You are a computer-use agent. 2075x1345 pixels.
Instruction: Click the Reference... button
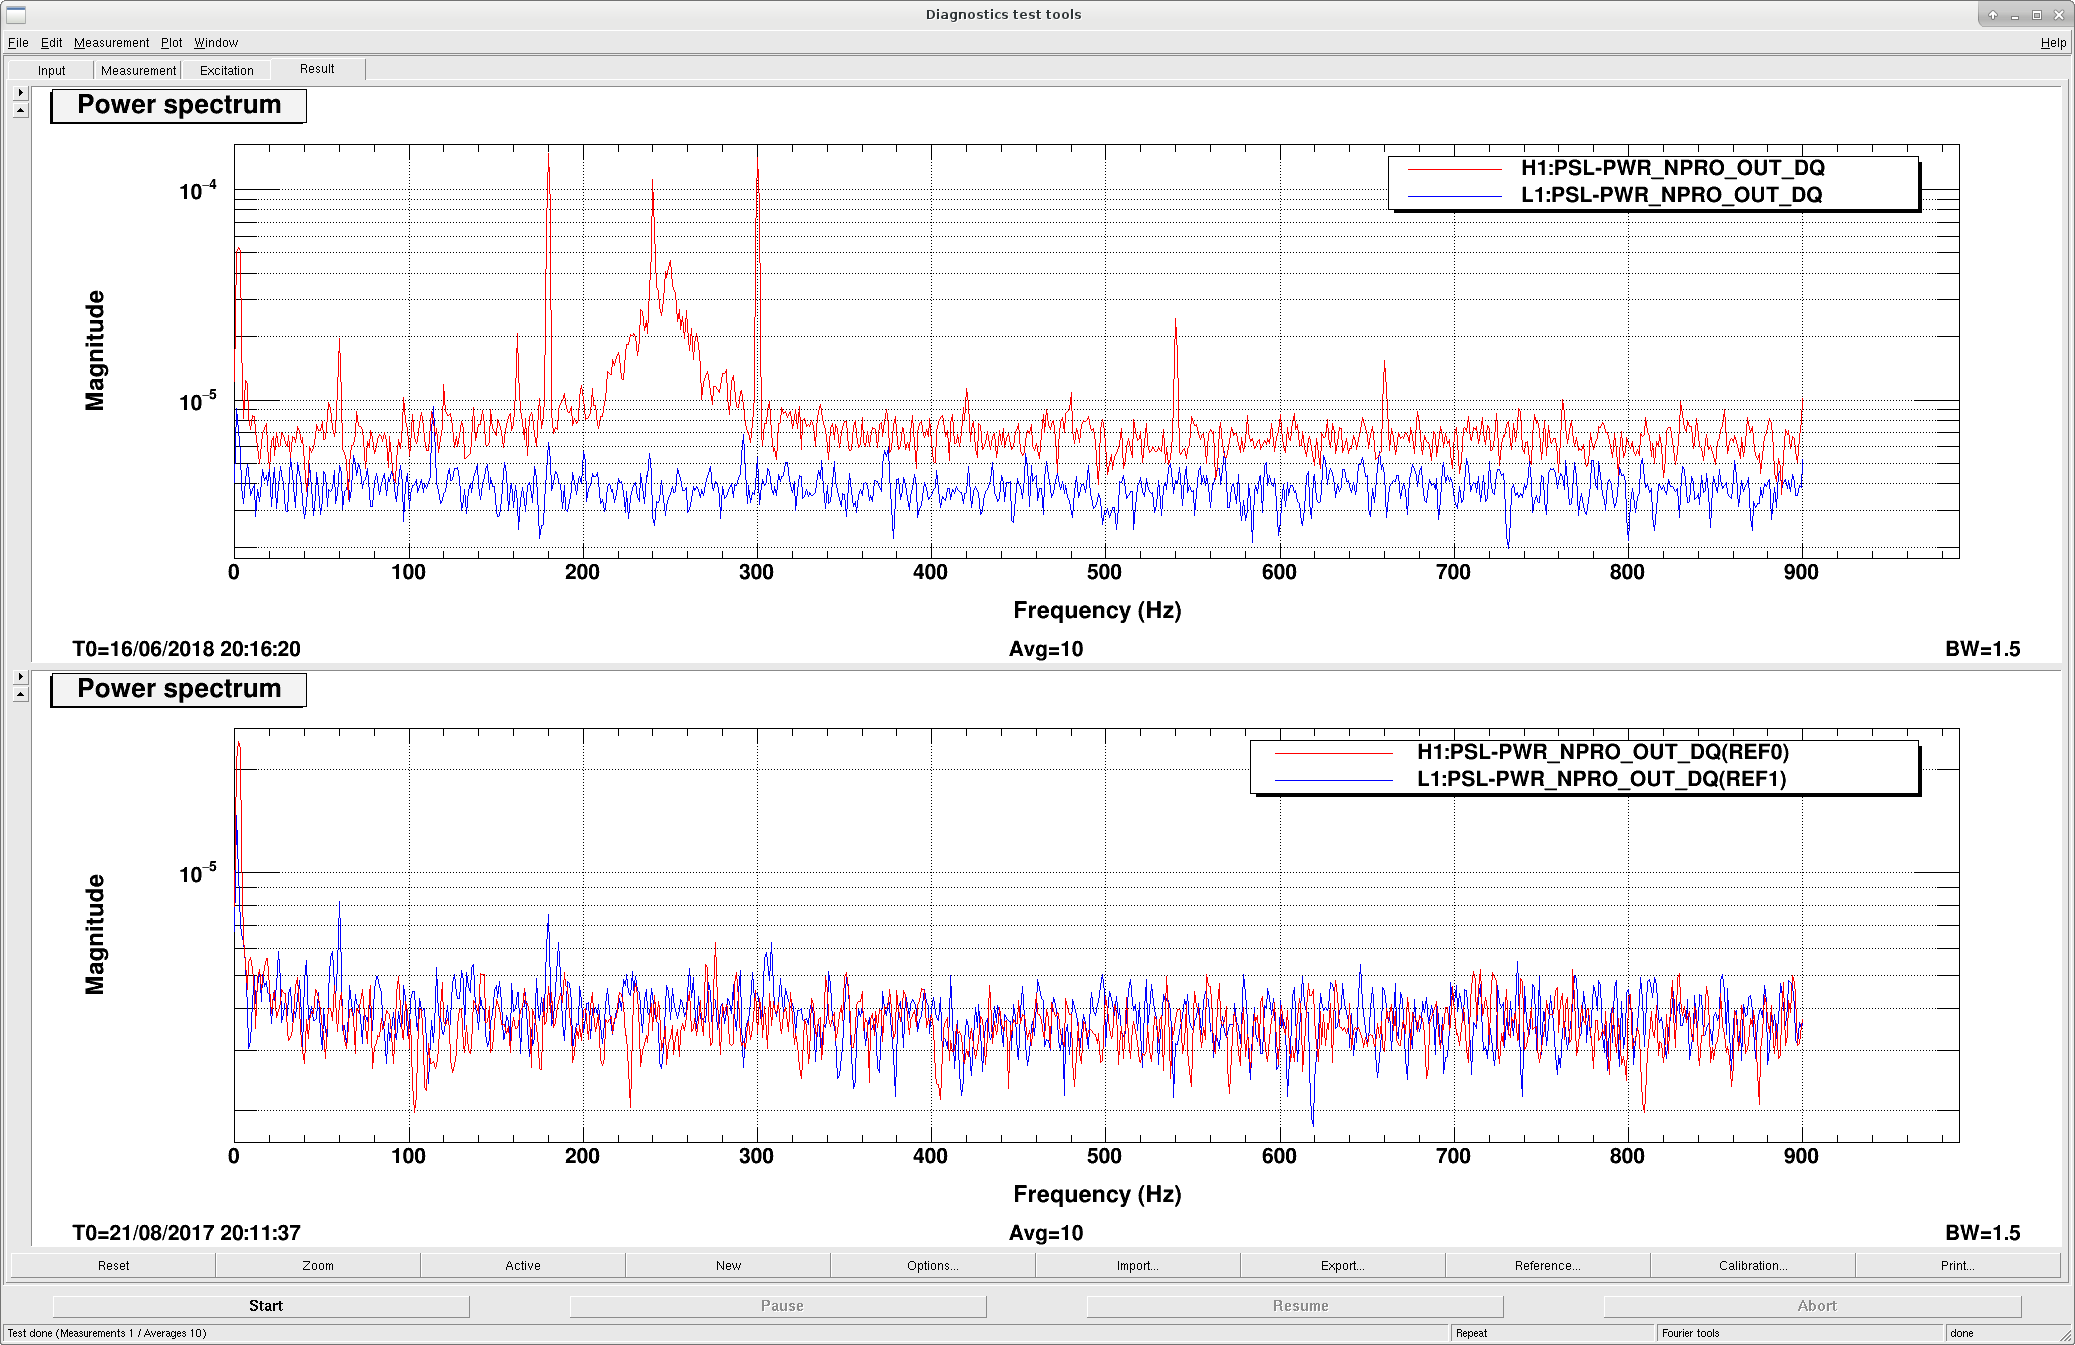(1547, 1265)
